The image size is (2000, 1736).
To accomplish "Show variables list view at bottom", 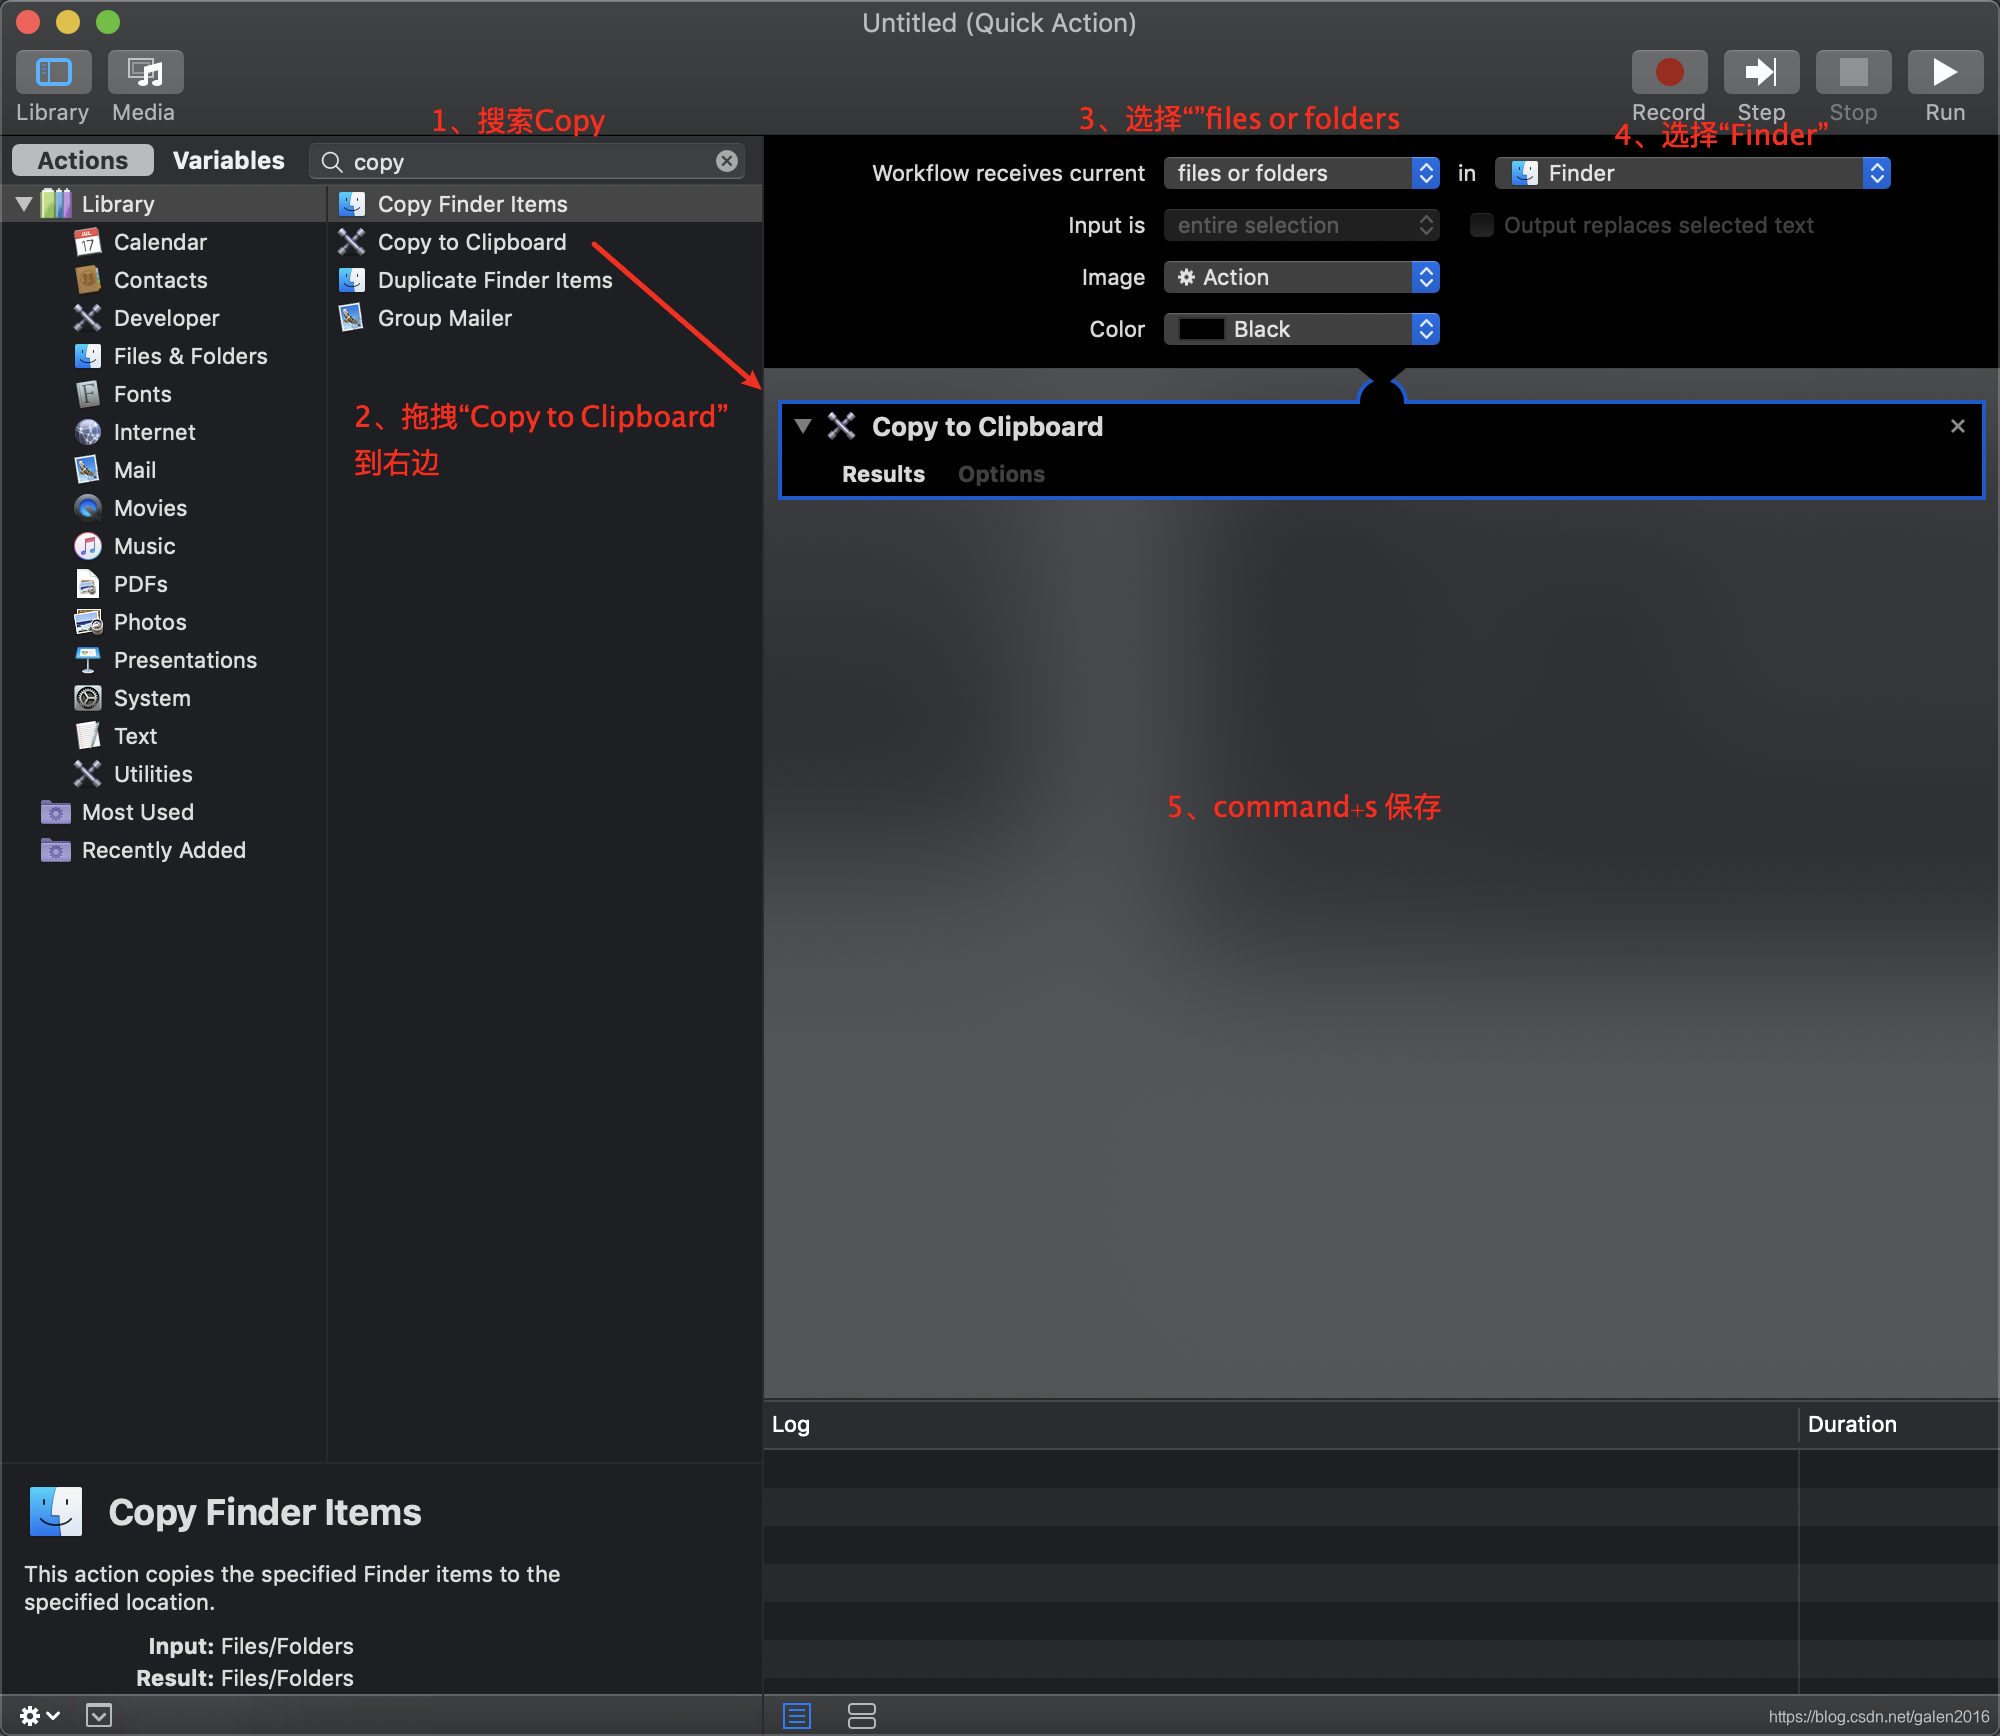I will point(861,1716).
